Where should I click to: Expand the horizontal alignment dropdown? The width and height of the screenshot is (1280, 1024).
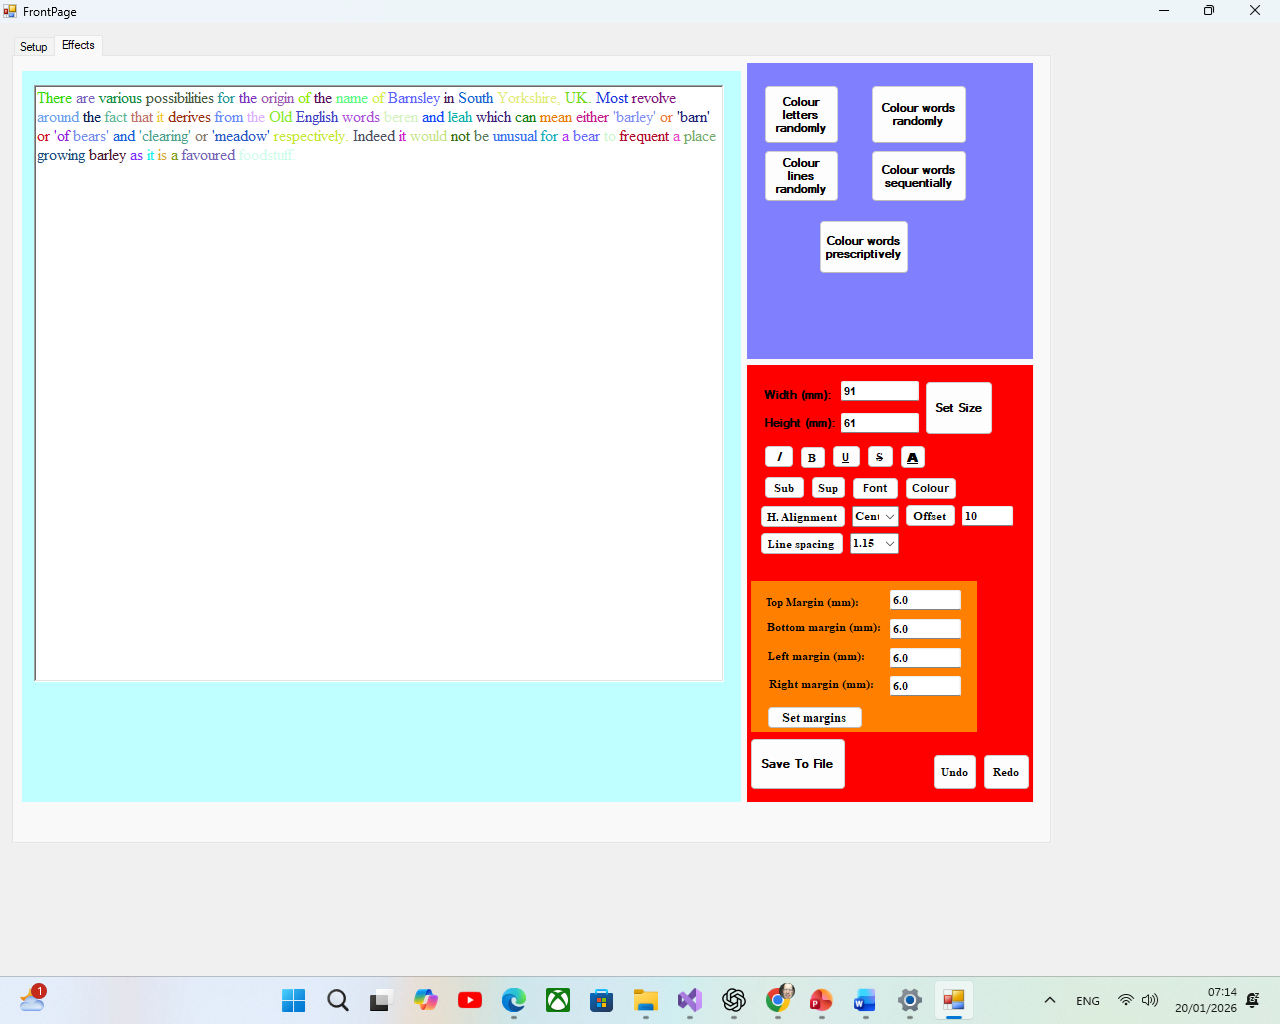coord(875,517)
